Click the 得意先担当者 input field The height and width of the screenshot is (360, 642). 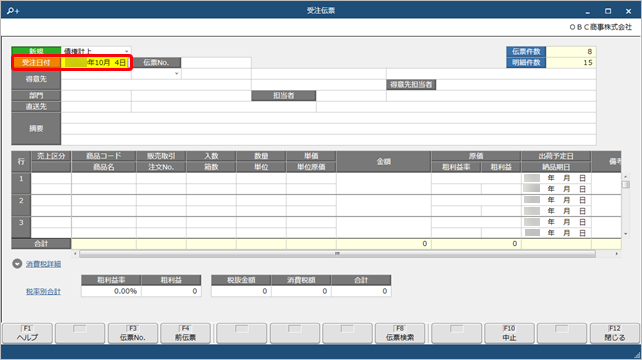click(516, 85)
